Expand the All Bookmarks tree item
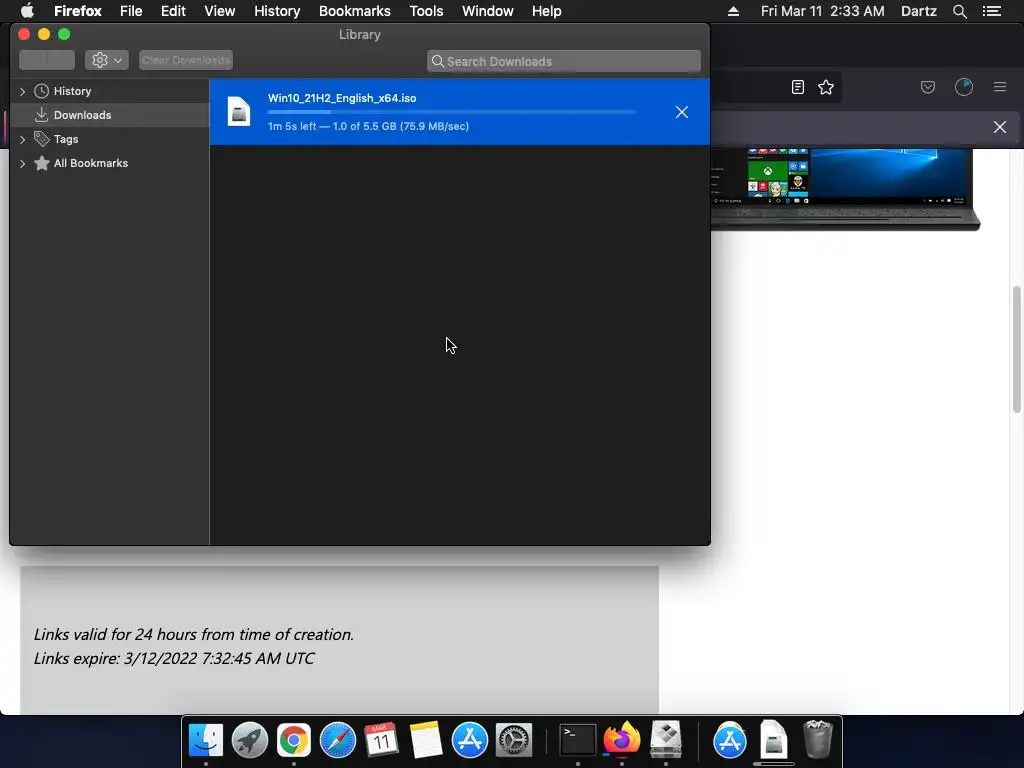1024x768 pixels. tap(23, 163)
